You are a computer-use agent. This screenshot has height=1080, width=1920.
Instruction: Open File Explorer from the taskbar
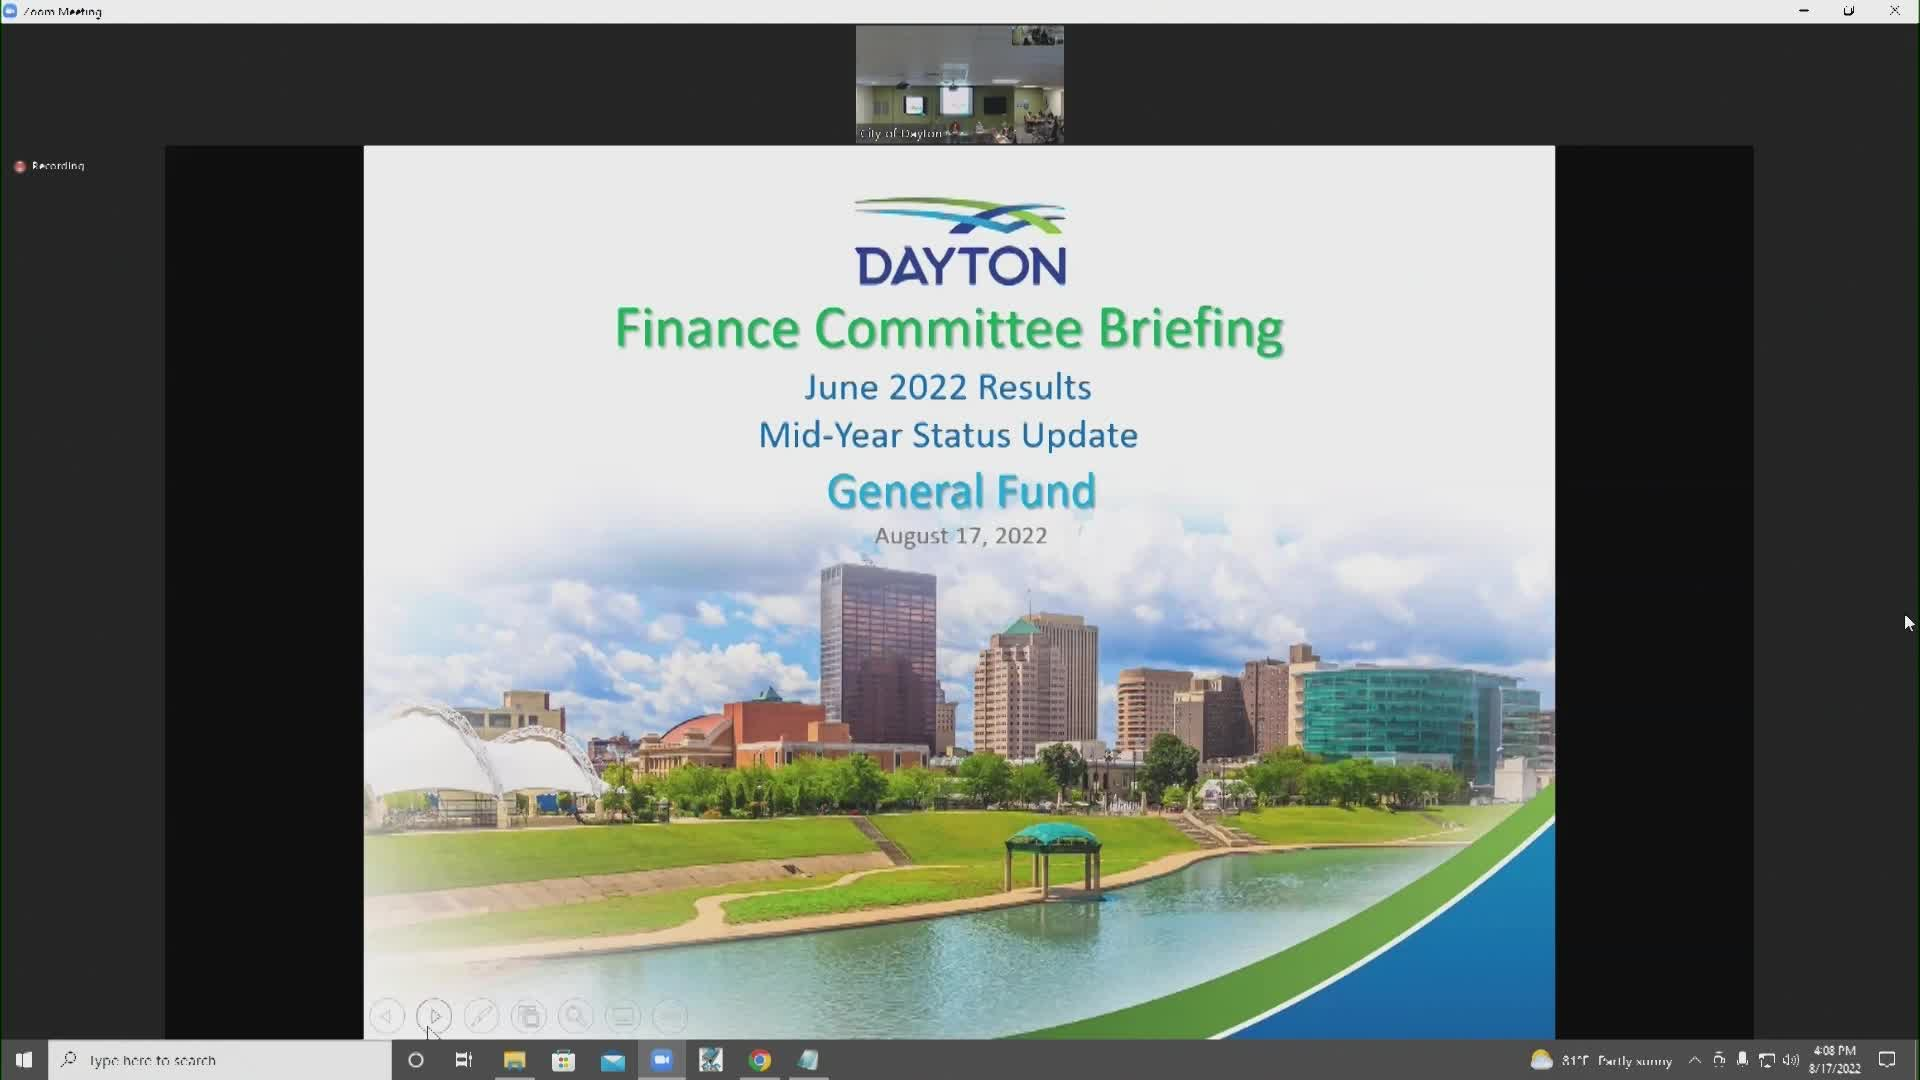pos(514,1060)
